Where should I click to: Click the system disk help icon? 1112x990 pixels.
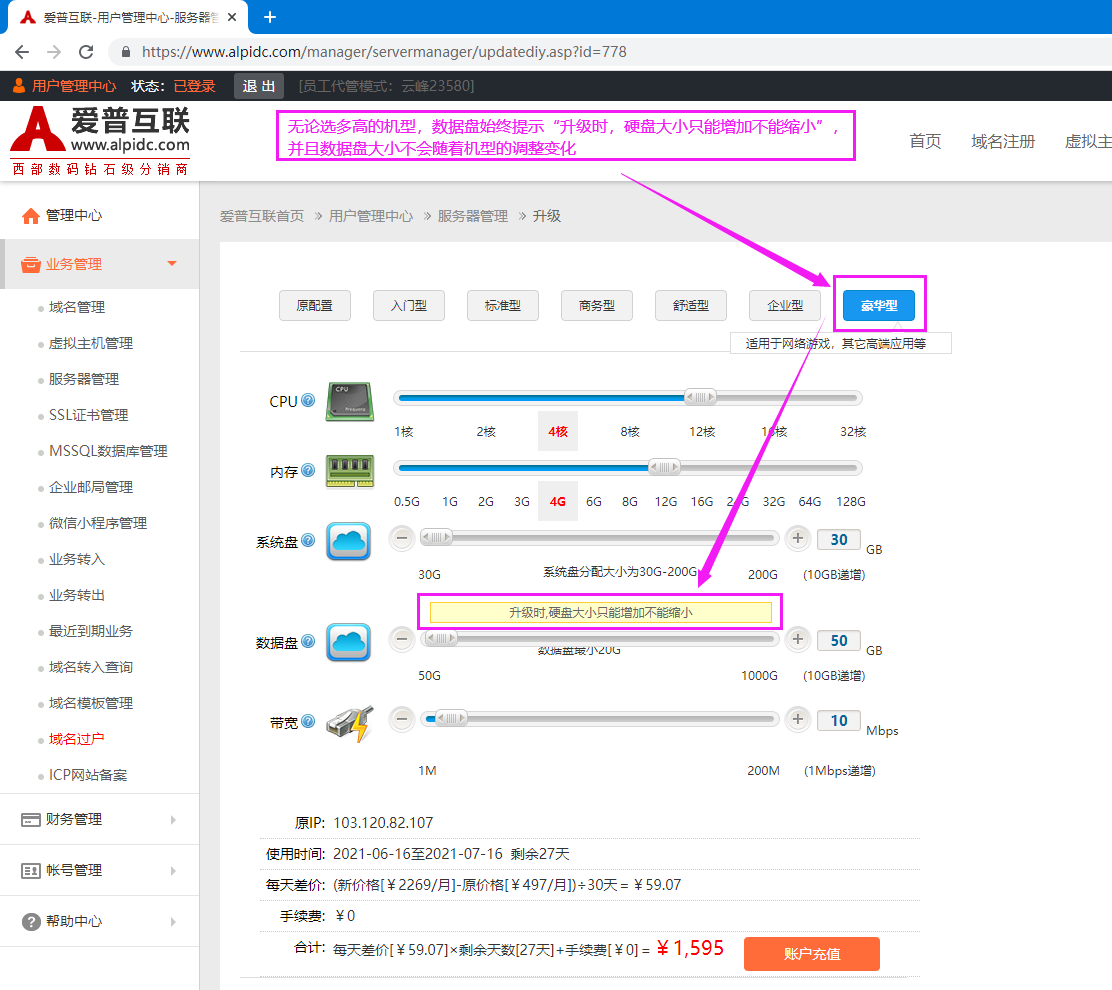(308, 541)
